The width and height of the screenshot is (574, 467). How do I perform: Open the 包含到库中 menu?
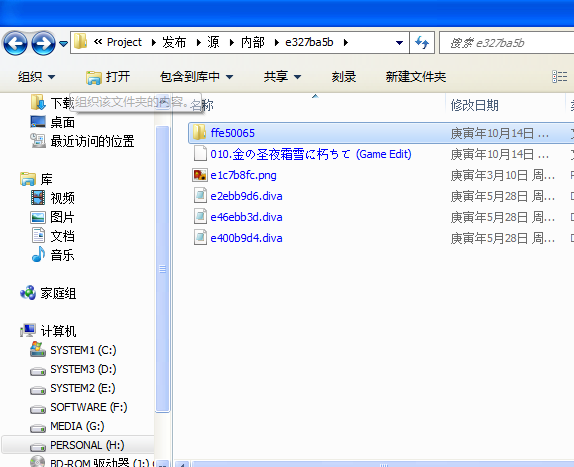(196, 77)
